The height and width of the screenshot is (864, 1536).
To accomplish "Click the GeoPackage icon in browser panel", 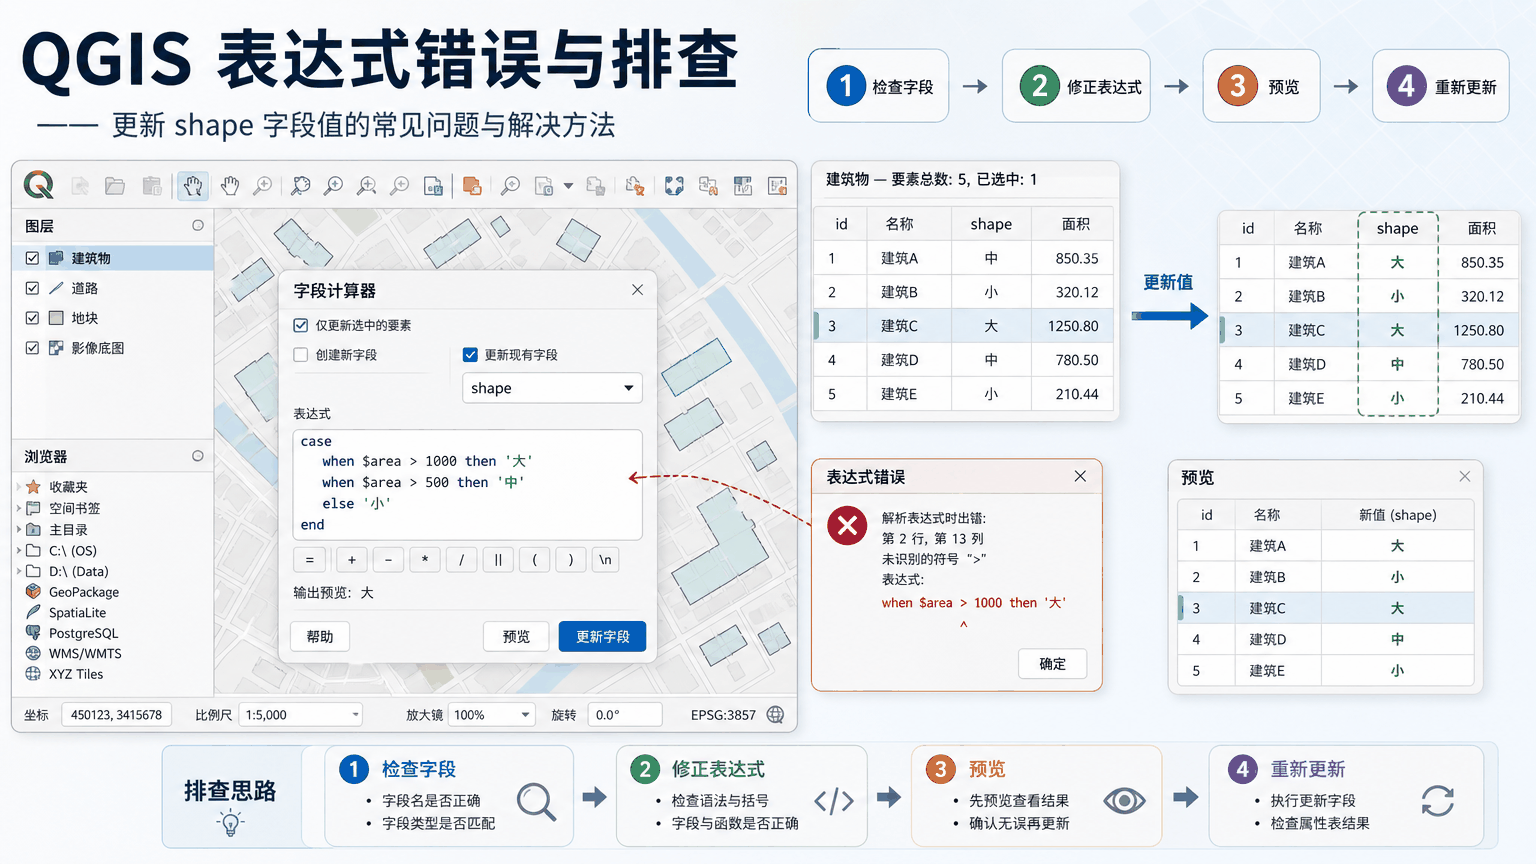I will point(33,592).
